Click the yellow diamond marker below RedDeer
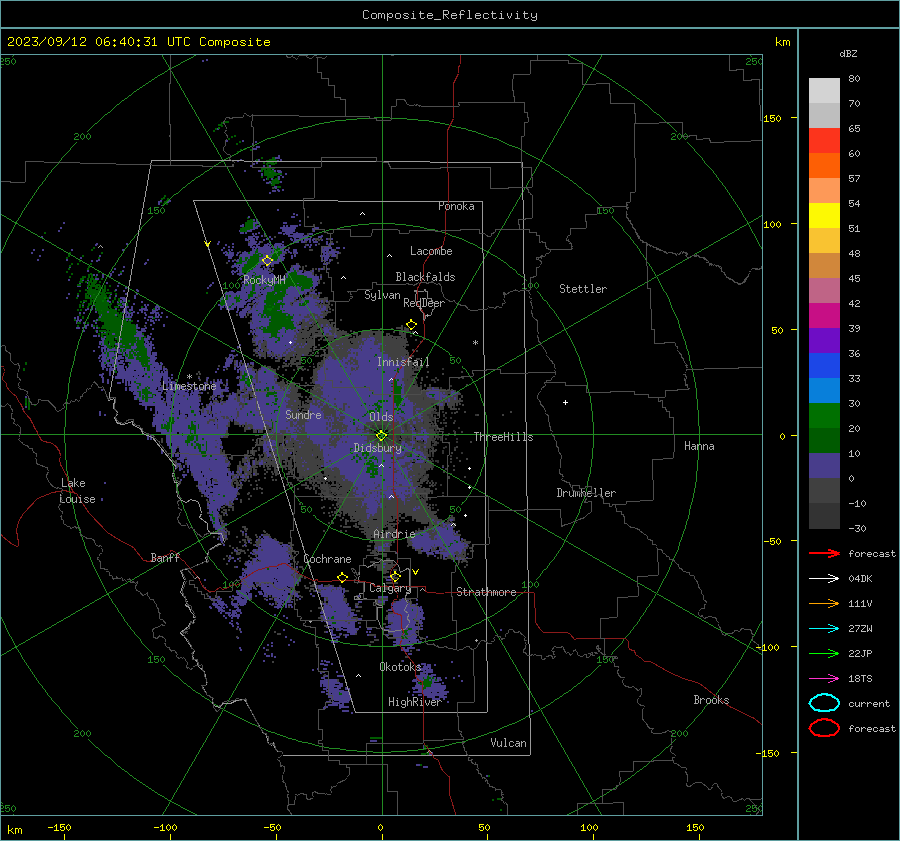This screenshot has height=841, width=900. (x=412, y=325)
